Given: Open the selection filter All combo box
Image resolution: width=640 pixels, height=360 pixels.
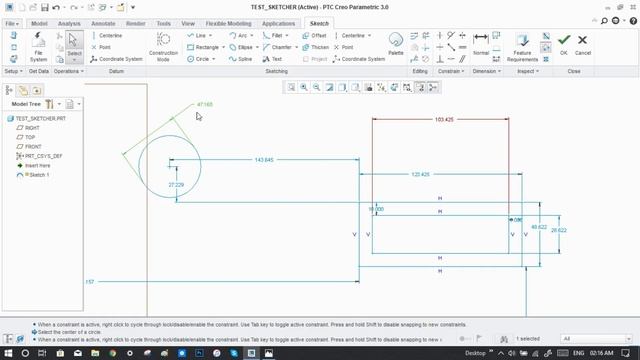Looking at the screenshot, I should (597, 339).
